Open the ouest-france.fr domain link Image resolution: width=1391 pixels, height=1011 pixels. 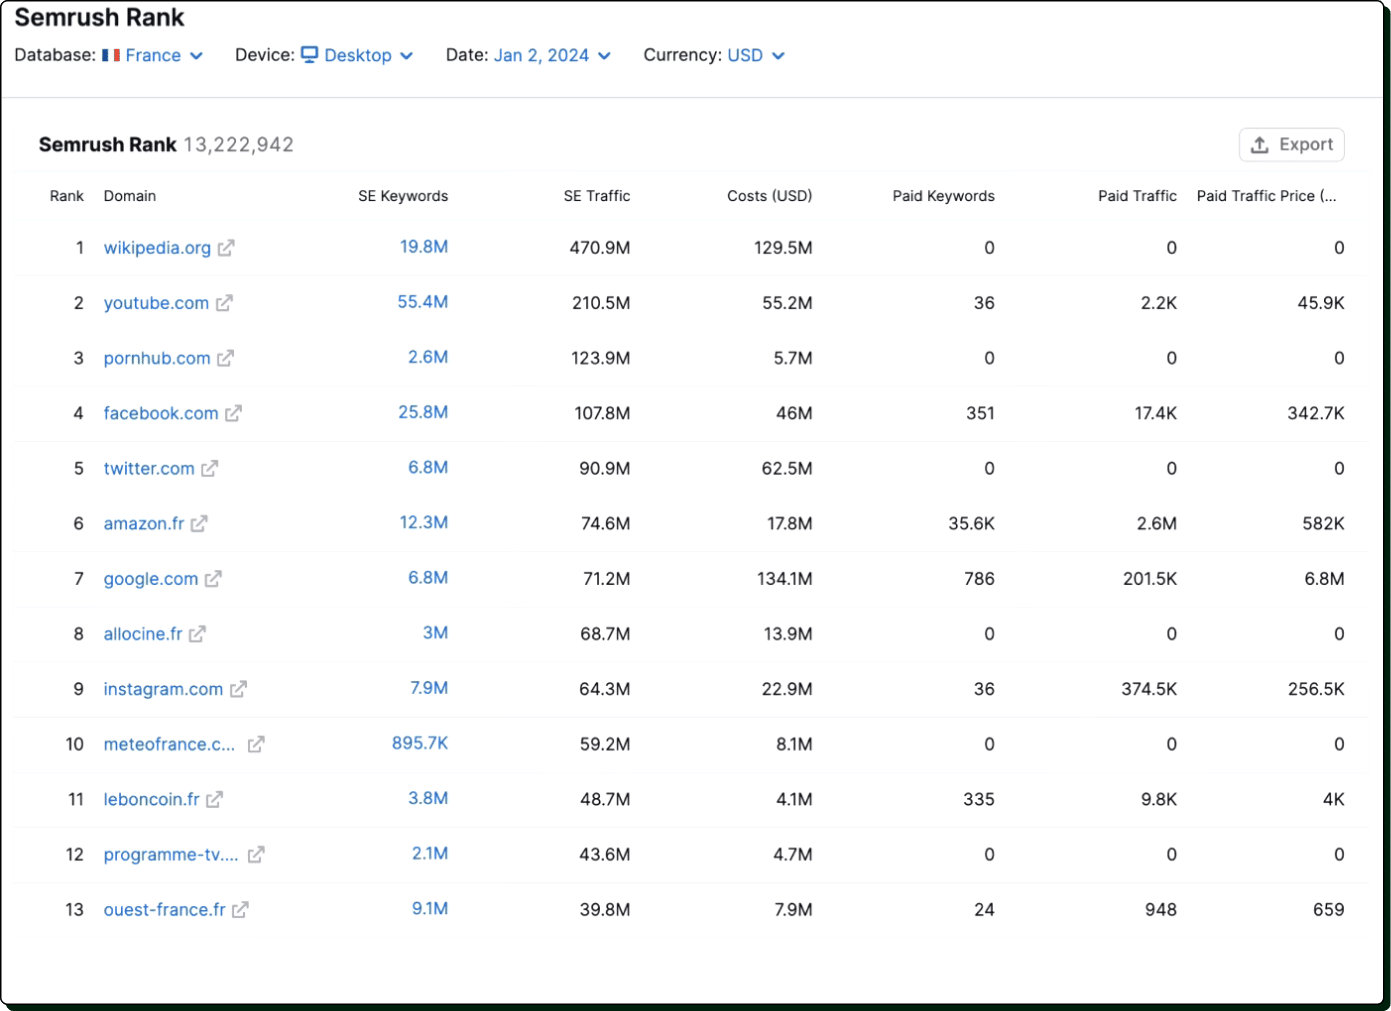point(165,910)
